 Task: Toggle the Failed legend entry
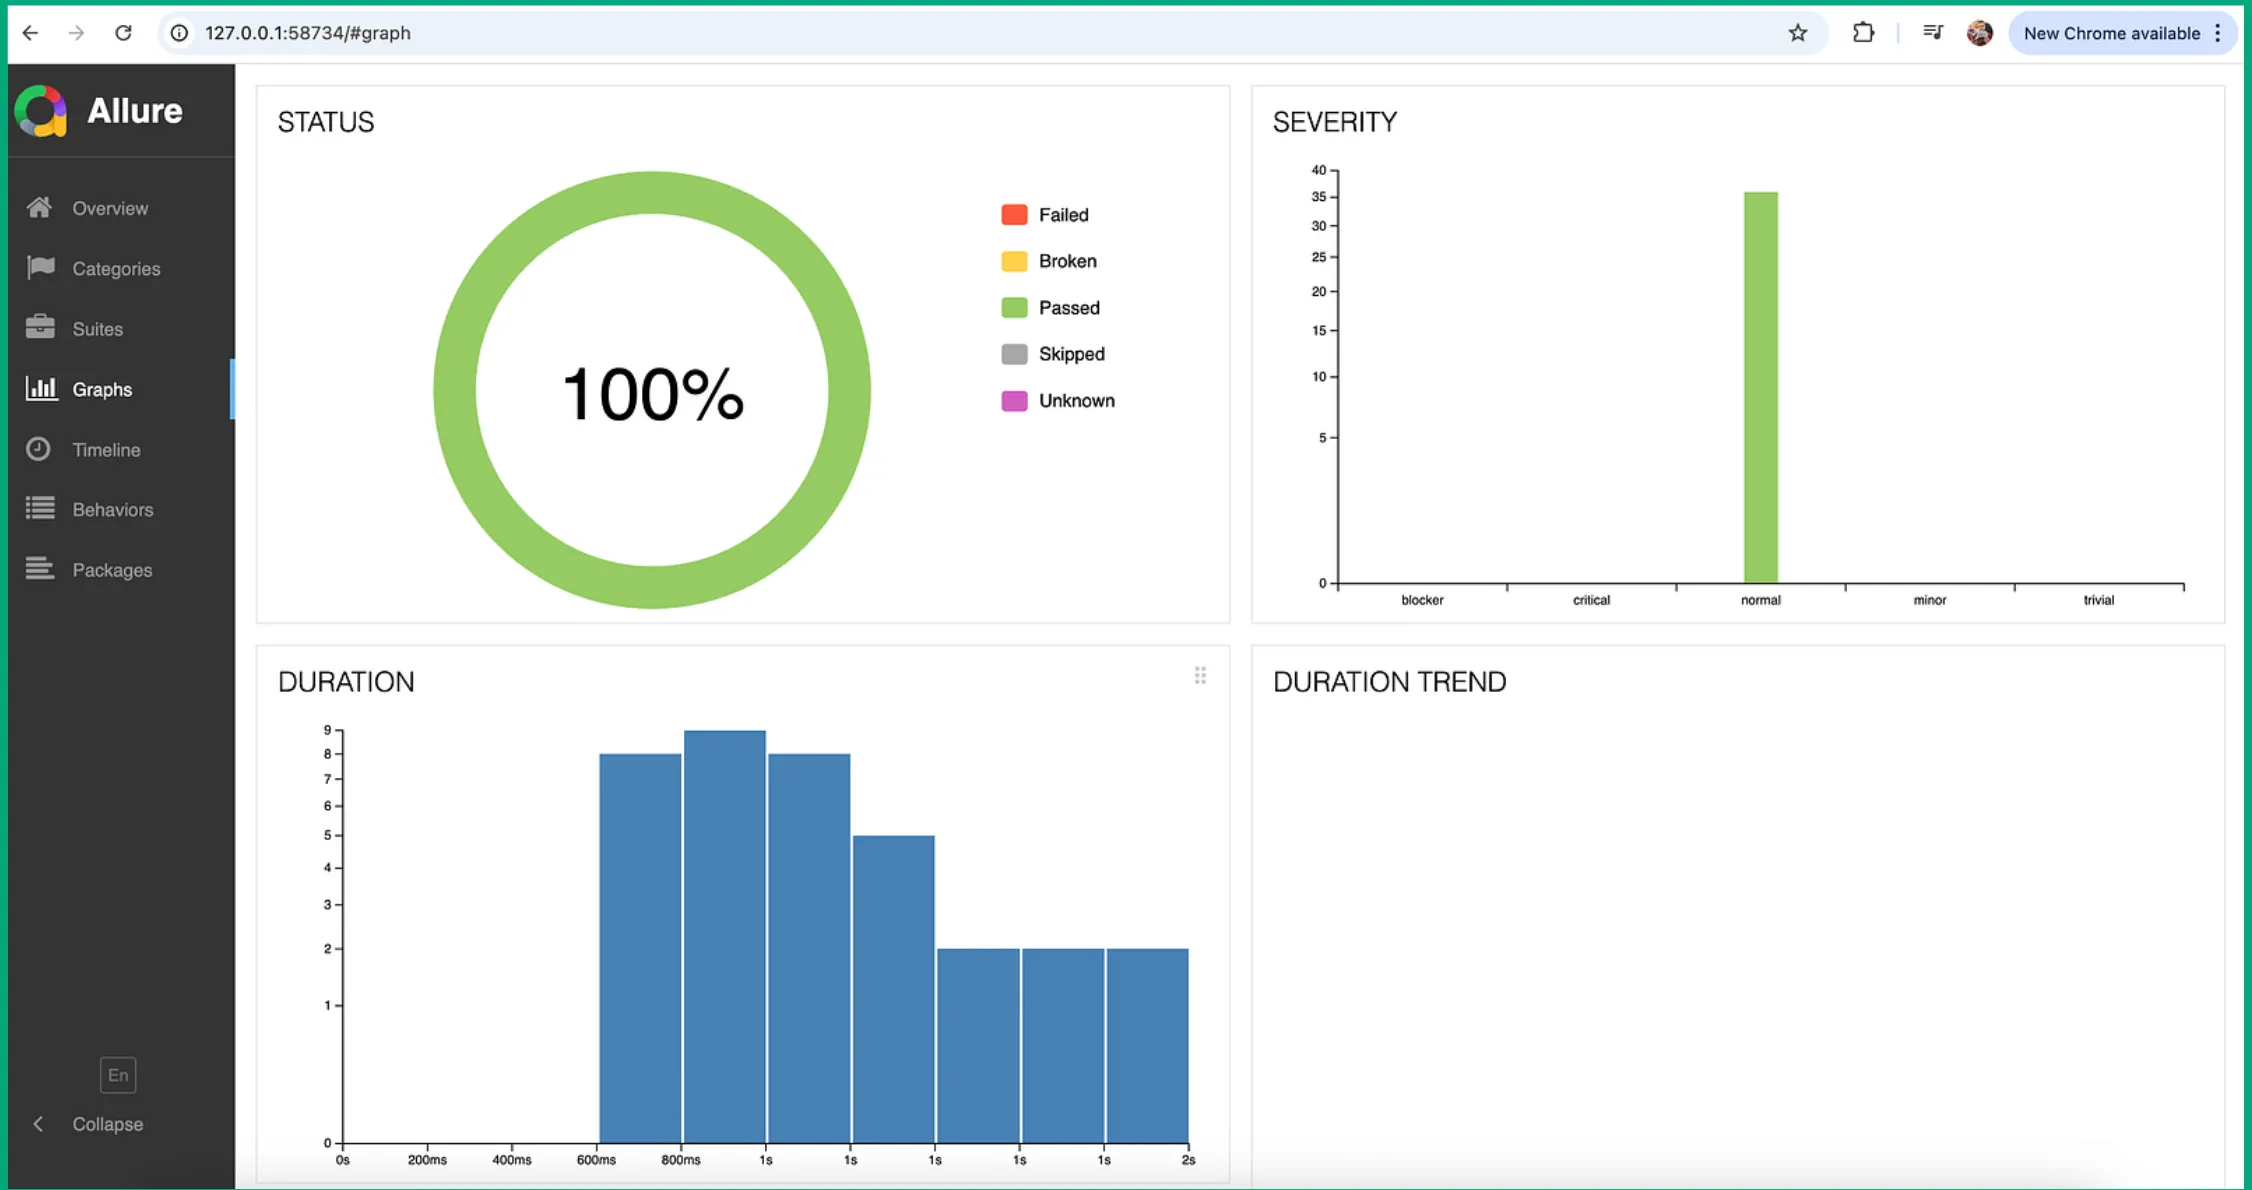pos(1062,215)
